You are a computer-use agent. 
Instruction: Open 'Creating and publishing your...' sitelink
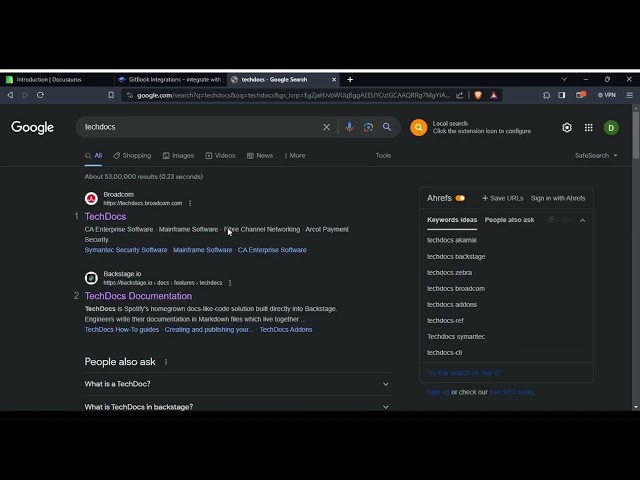click(x=209, y=330)
